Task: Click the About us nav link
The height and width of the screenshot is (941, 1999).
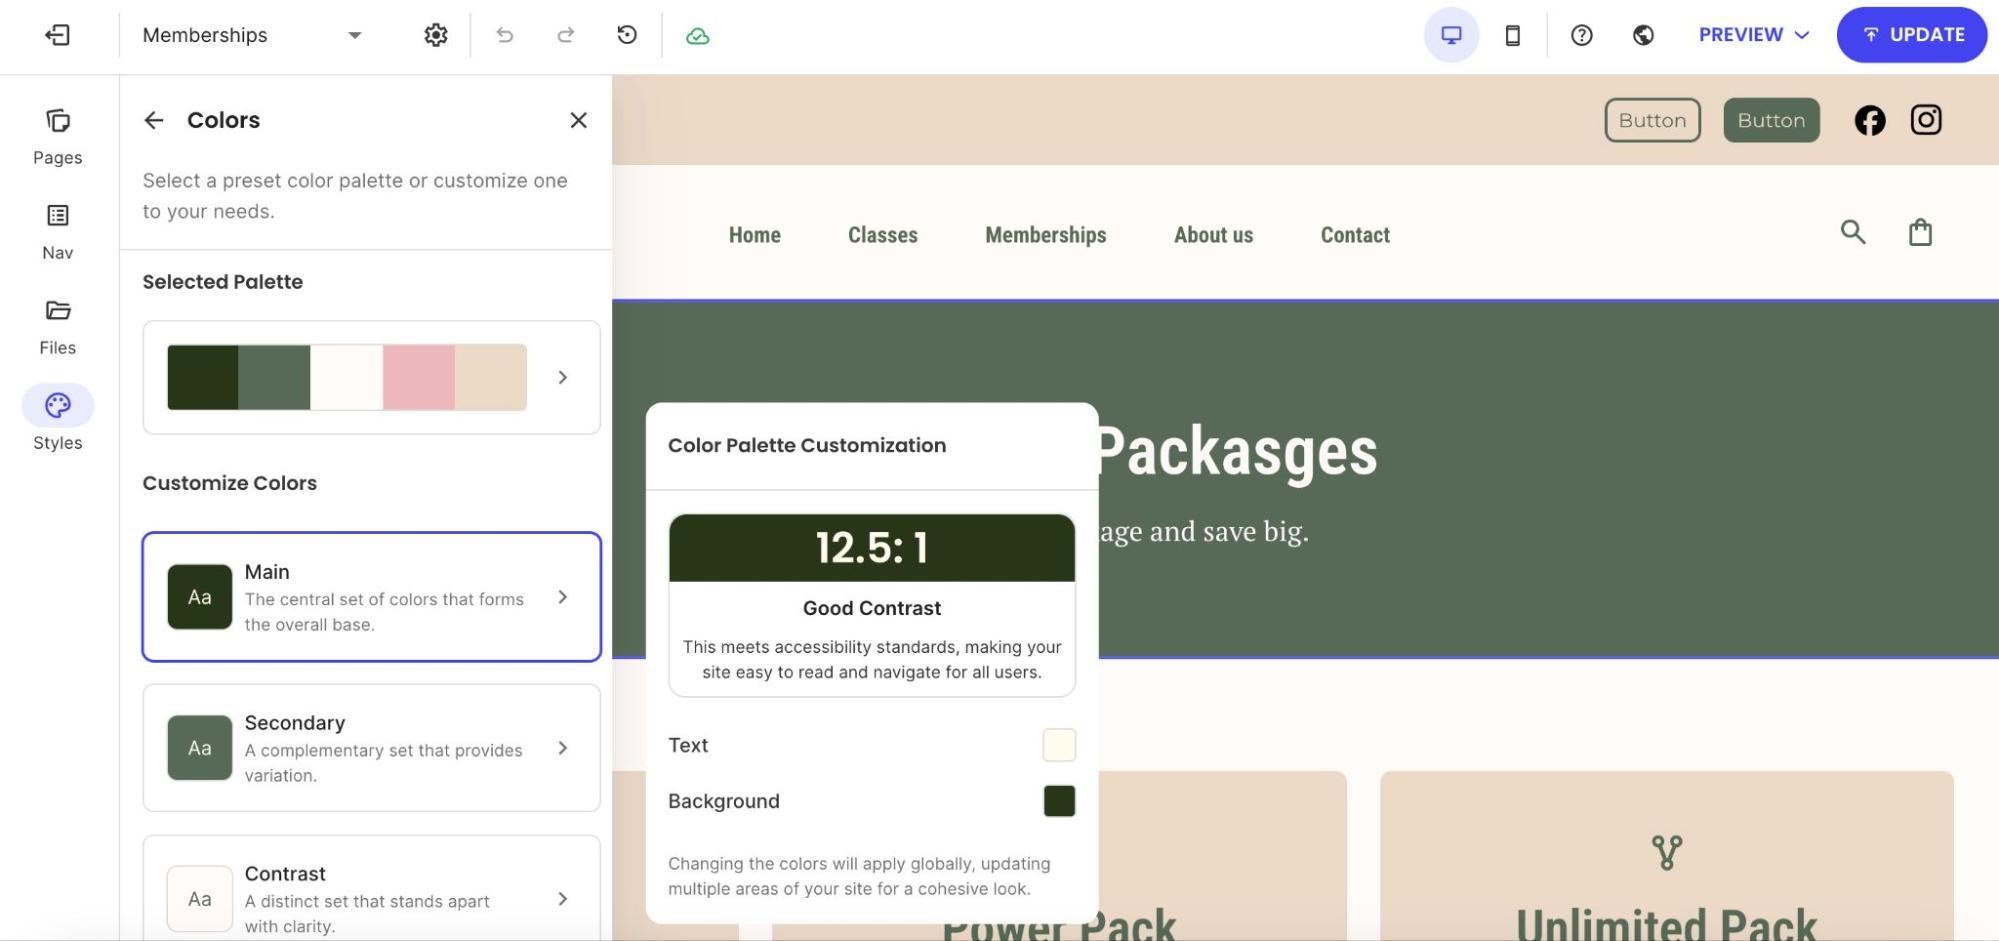Action: click(x=1214, y=235)
